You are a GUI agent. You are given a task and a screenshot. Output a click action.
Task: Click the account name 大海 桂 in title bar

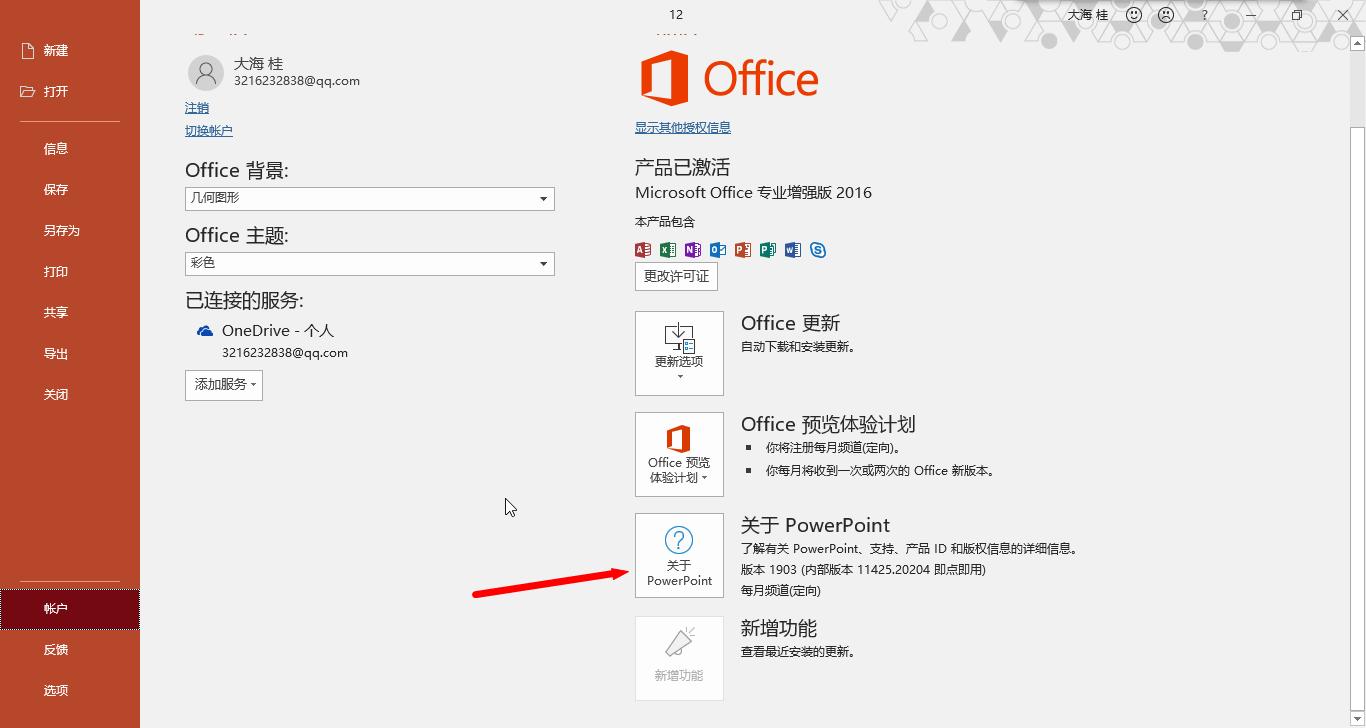(1088, 15)
